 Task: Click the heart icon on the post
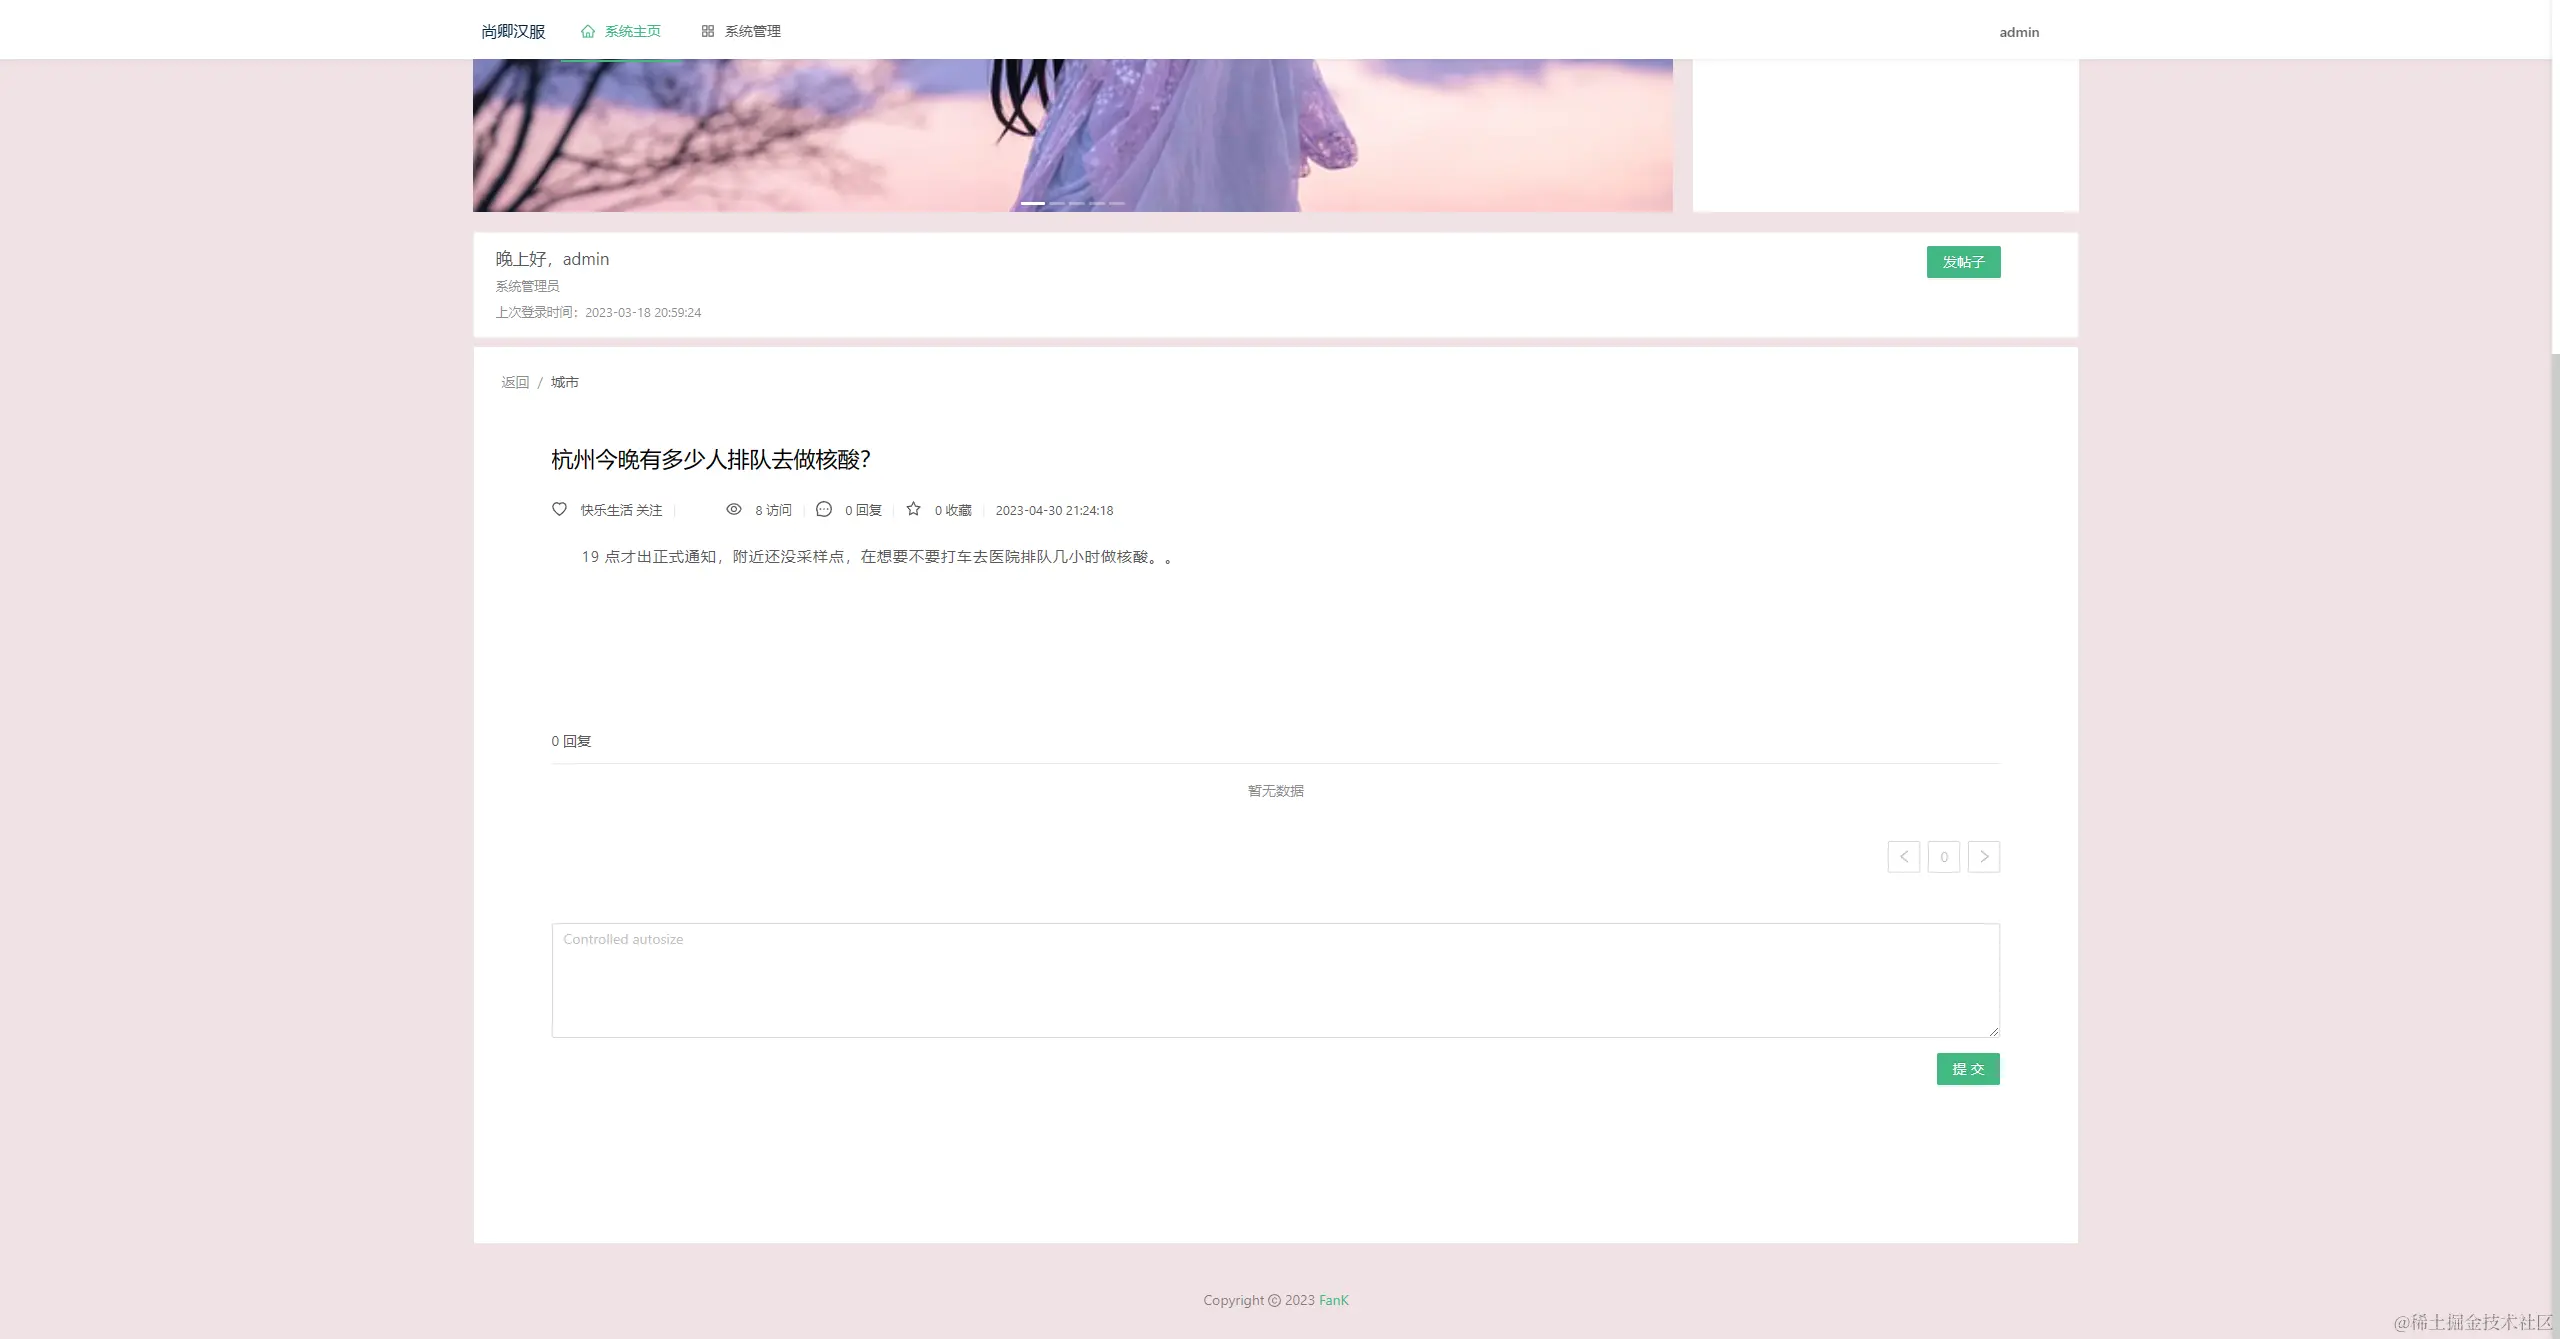(559, 509)
